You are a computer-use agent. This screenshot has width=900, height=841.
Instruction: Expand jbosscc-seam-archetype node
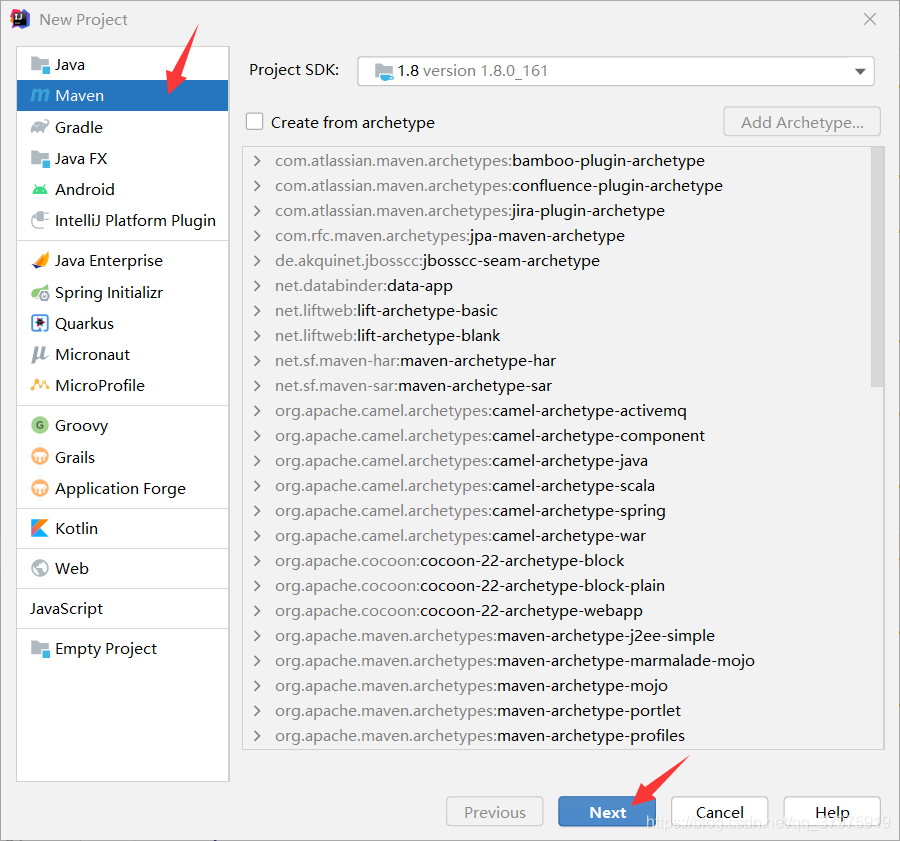pyautogui.click(x=257, y=261)
